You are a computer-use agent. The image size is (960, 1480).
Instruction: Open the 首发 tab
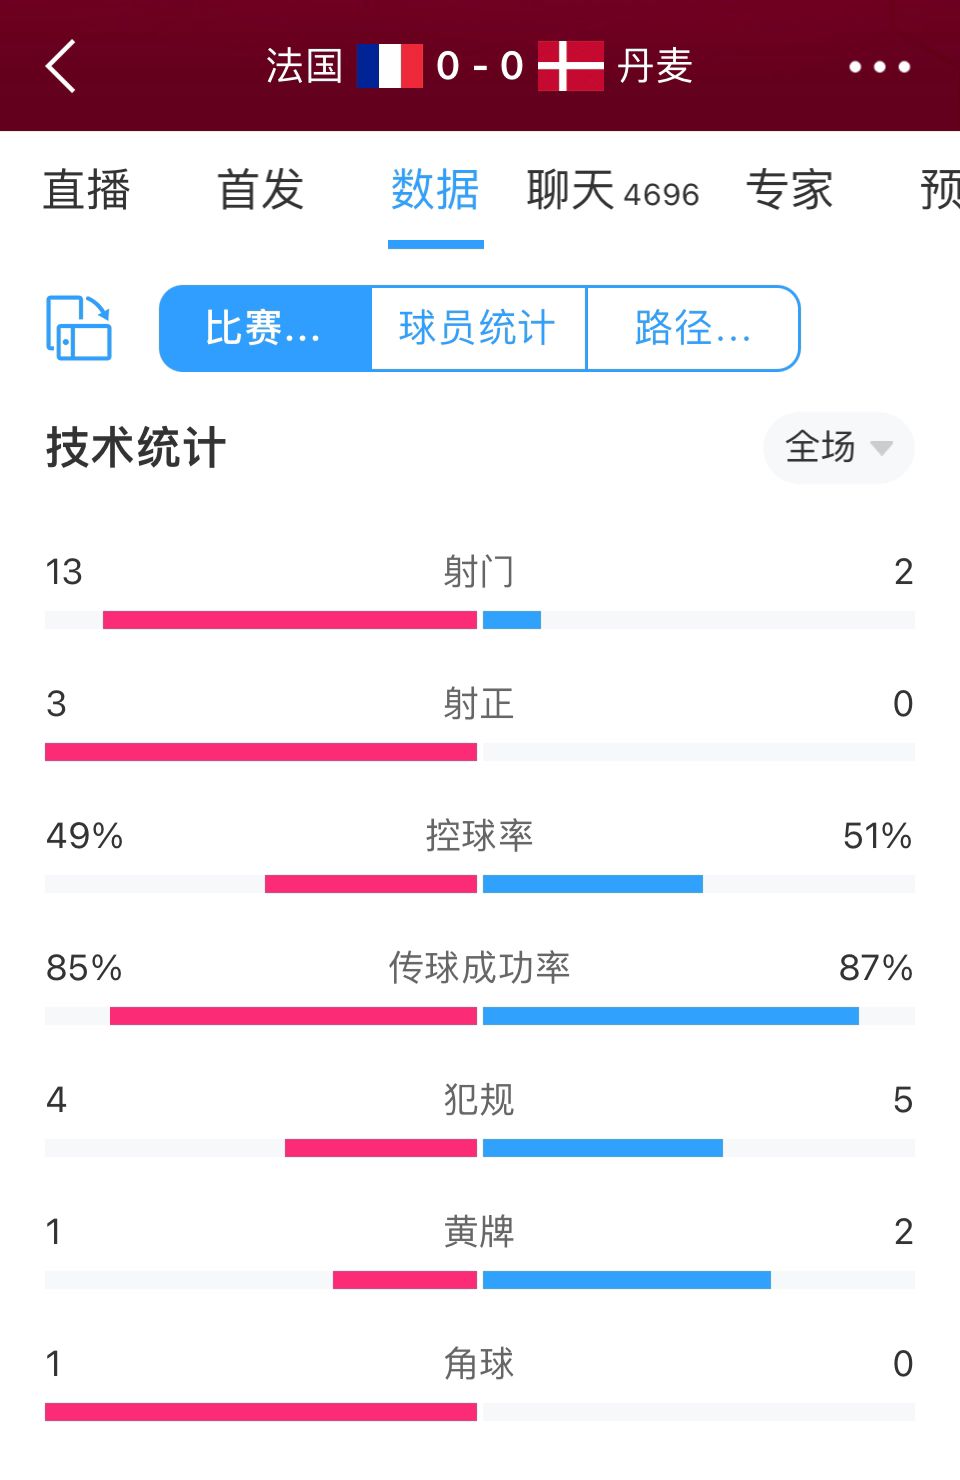261,189
